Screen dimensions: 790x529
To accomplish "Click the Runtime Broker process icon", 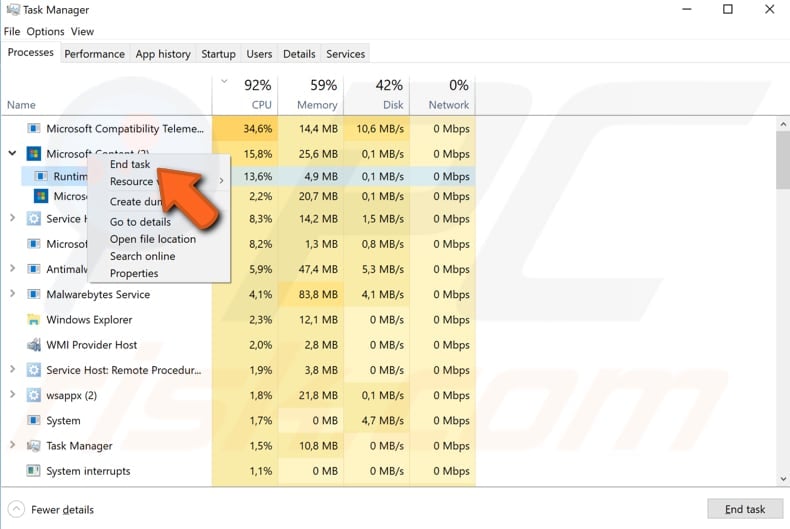I will [41, 176].
